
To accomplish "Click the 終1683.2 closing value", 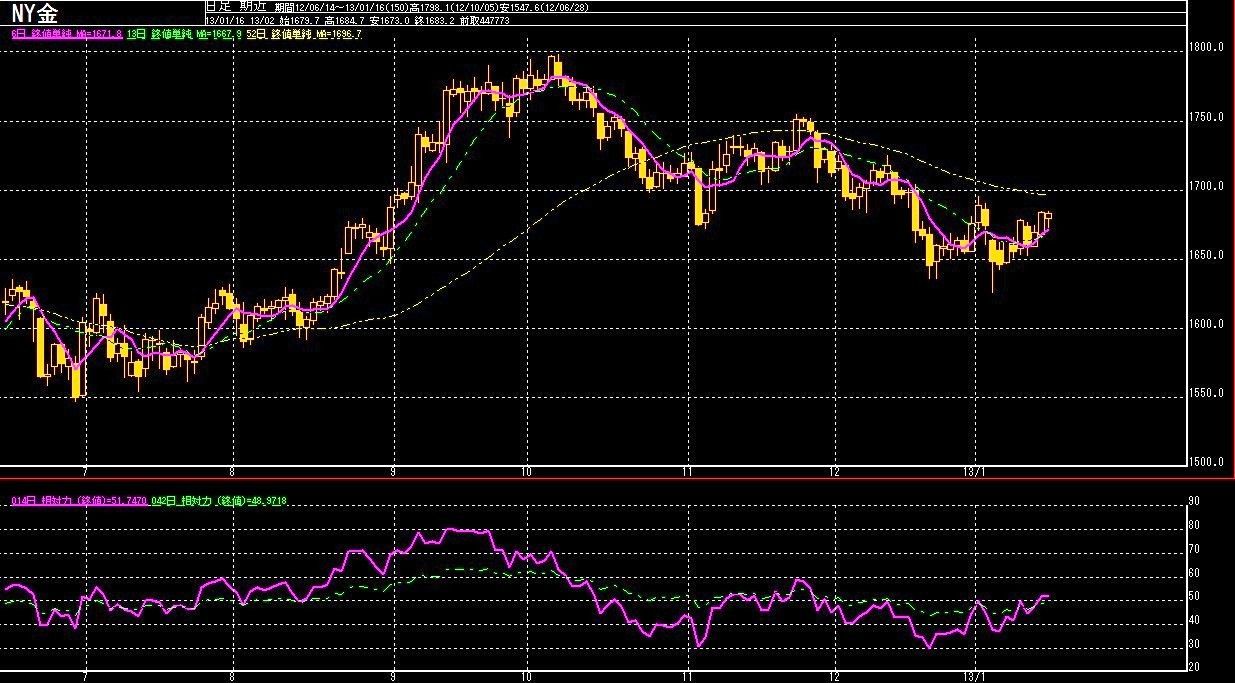I will point(433,20).
